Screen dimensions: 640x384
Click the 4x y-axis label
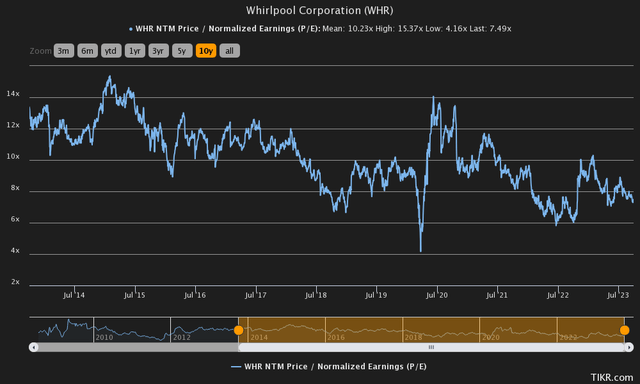pyautogui.click(x=15, y=251)
